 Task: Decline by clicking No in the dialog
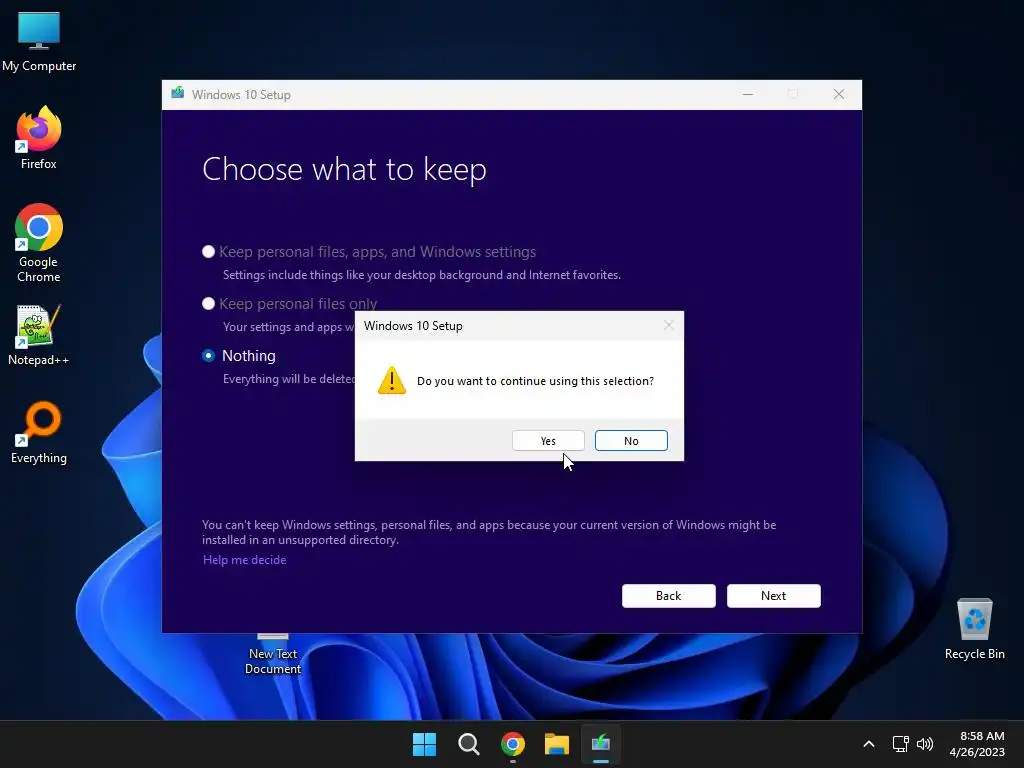point(631,441)
